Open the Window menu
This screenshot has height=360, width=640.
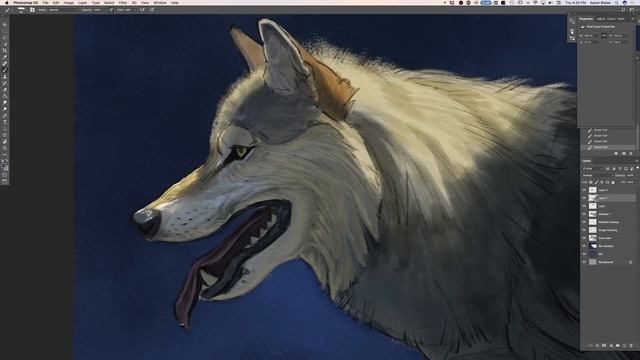[x=160, y=2]
